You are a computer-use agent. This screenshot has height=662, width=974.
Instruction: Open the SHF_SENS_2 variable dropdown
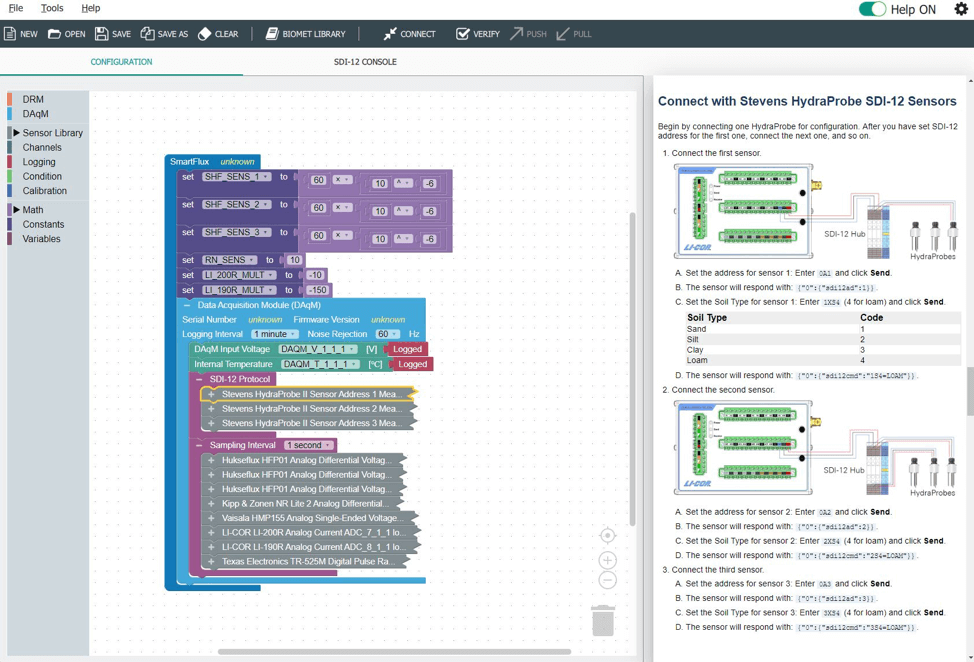point(237,204)
